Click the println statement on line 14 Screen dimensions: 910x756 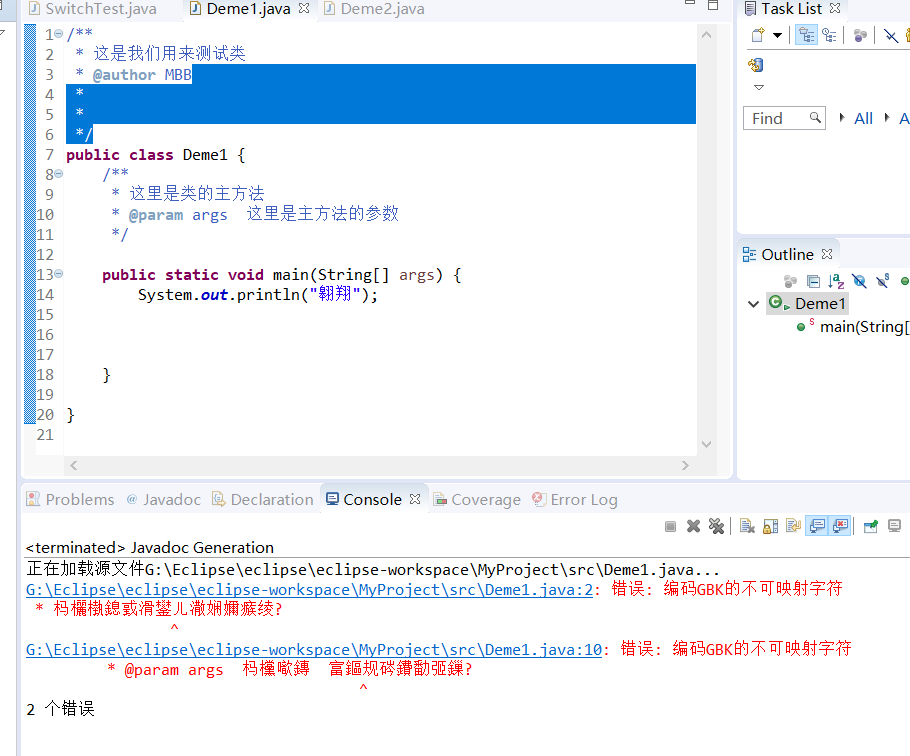(258, 294)
